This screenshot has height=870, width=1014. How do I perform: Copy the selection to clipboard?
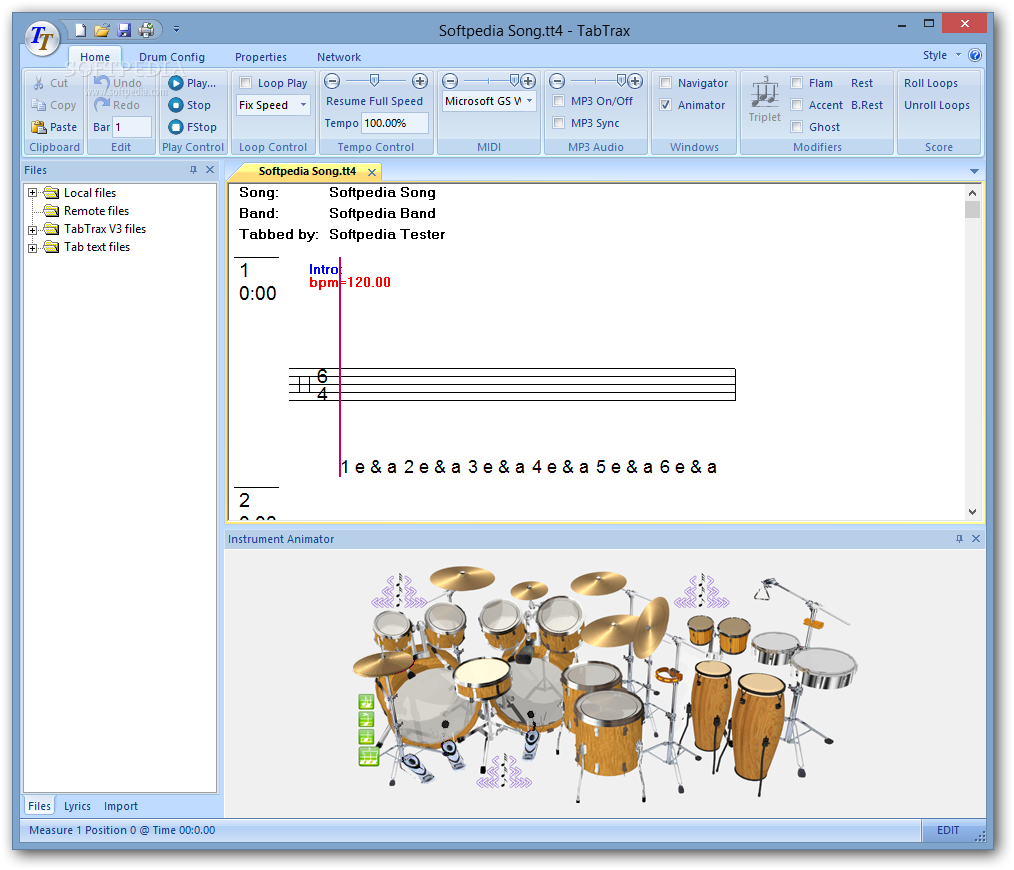54,105
